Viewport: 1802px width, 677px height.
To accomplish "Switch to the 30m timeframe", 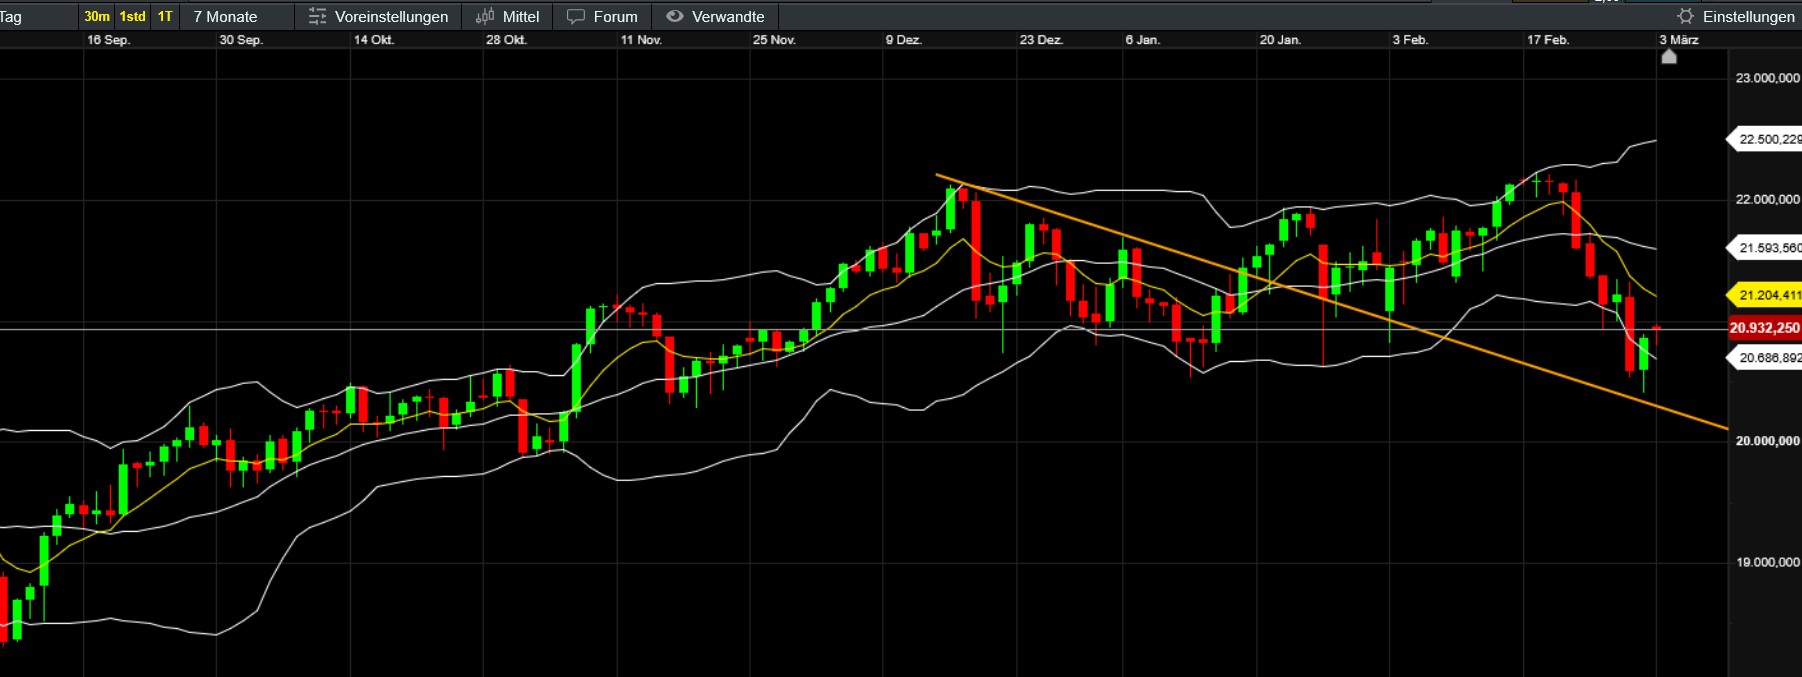I will click(97, 16).
